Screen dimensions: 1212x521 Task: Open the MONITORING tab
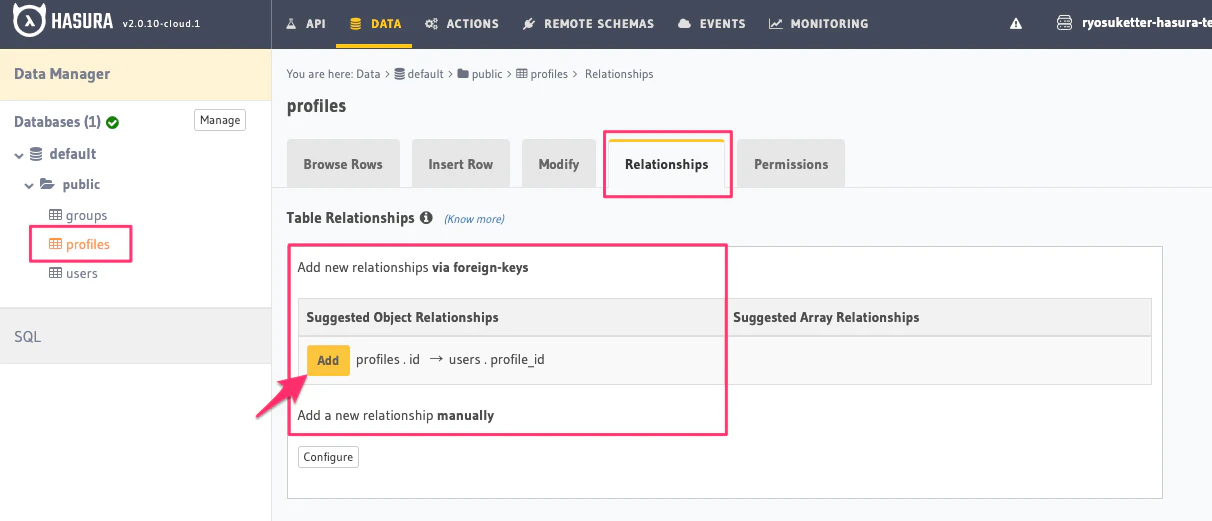click(819, 23)
